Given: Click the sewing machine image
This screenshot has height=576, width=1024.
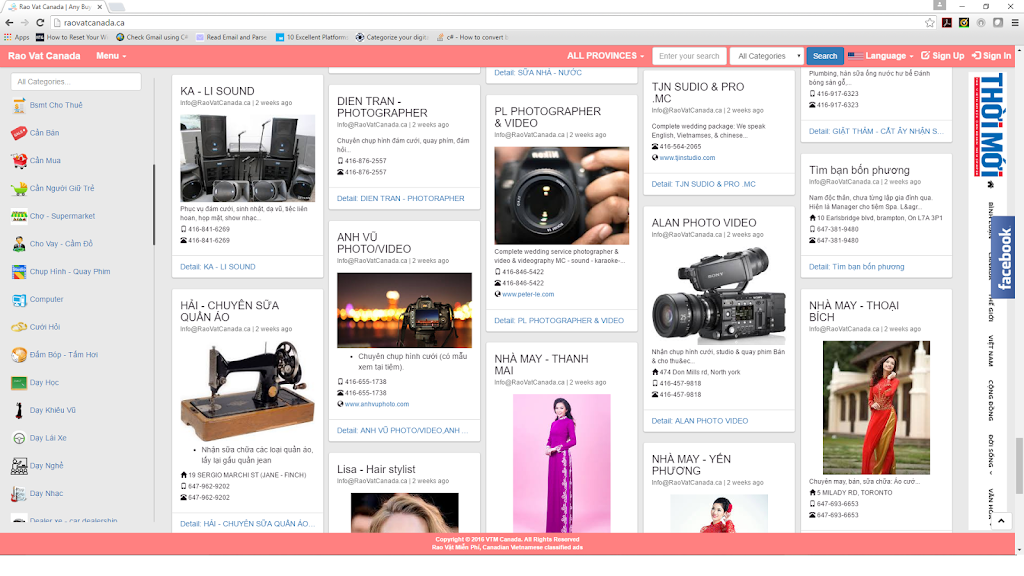Looking at the screenshot, I should (x=248, y=391).
